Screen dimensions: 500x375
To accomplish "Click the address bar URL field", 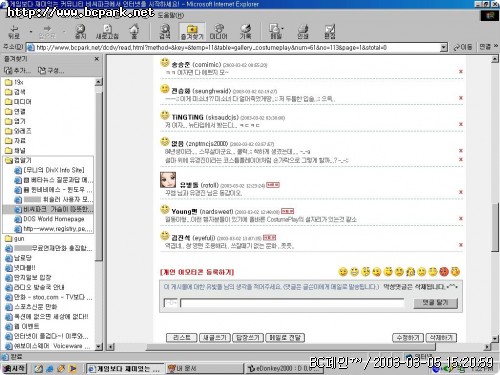I will pos(233,48).
